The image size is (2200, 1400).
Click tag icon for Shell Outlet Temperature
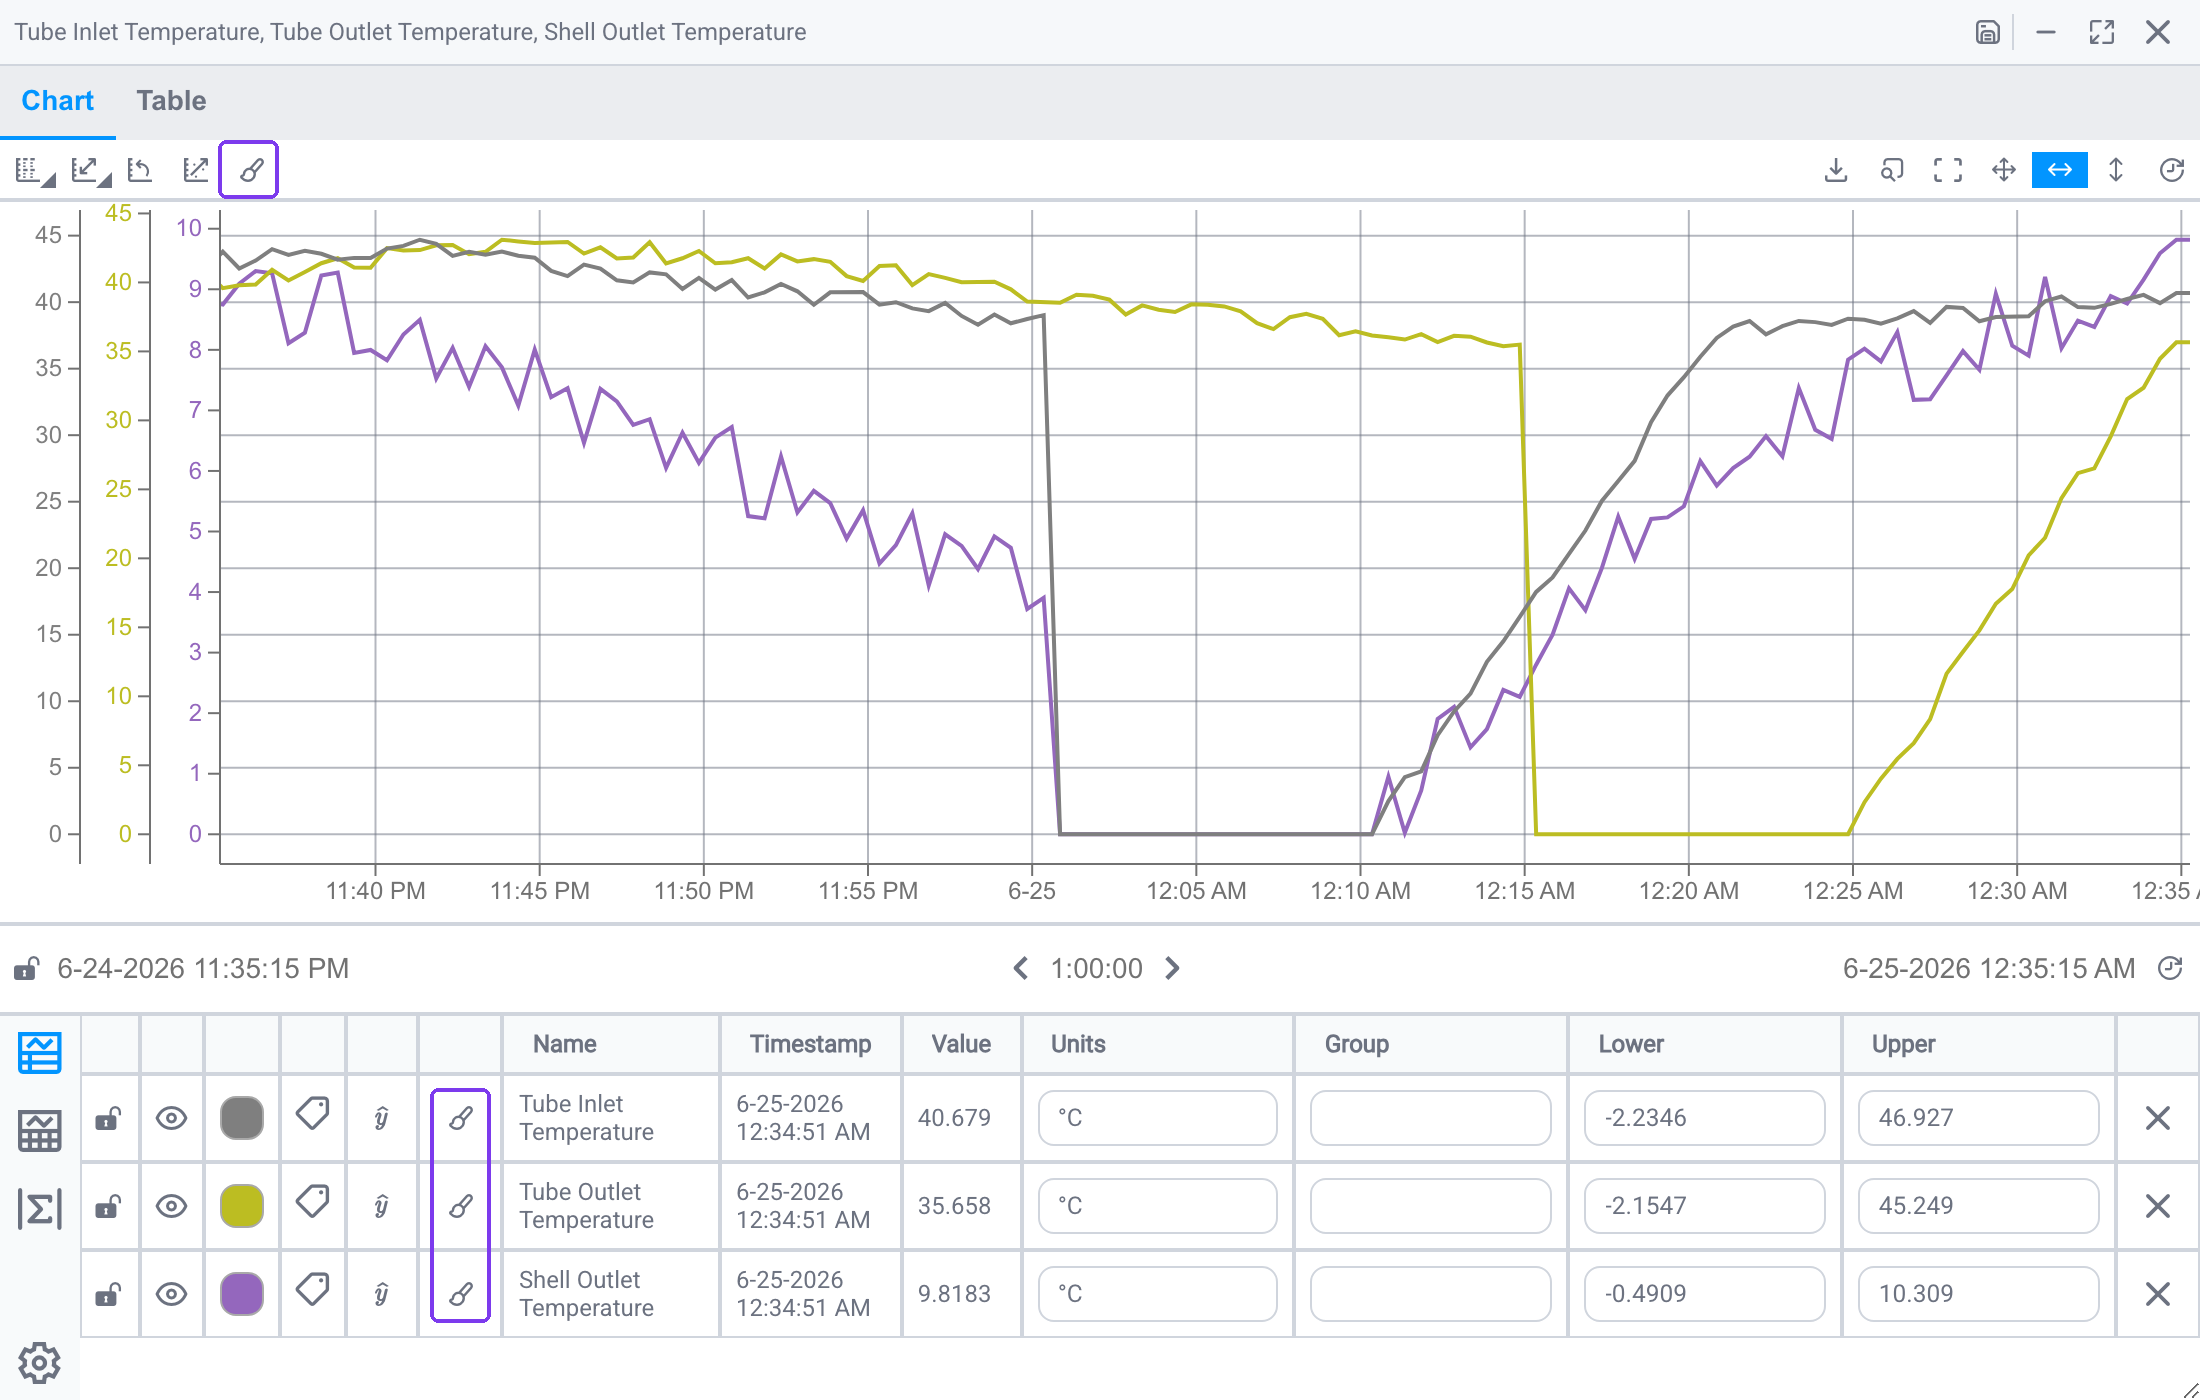[313, 1289]
